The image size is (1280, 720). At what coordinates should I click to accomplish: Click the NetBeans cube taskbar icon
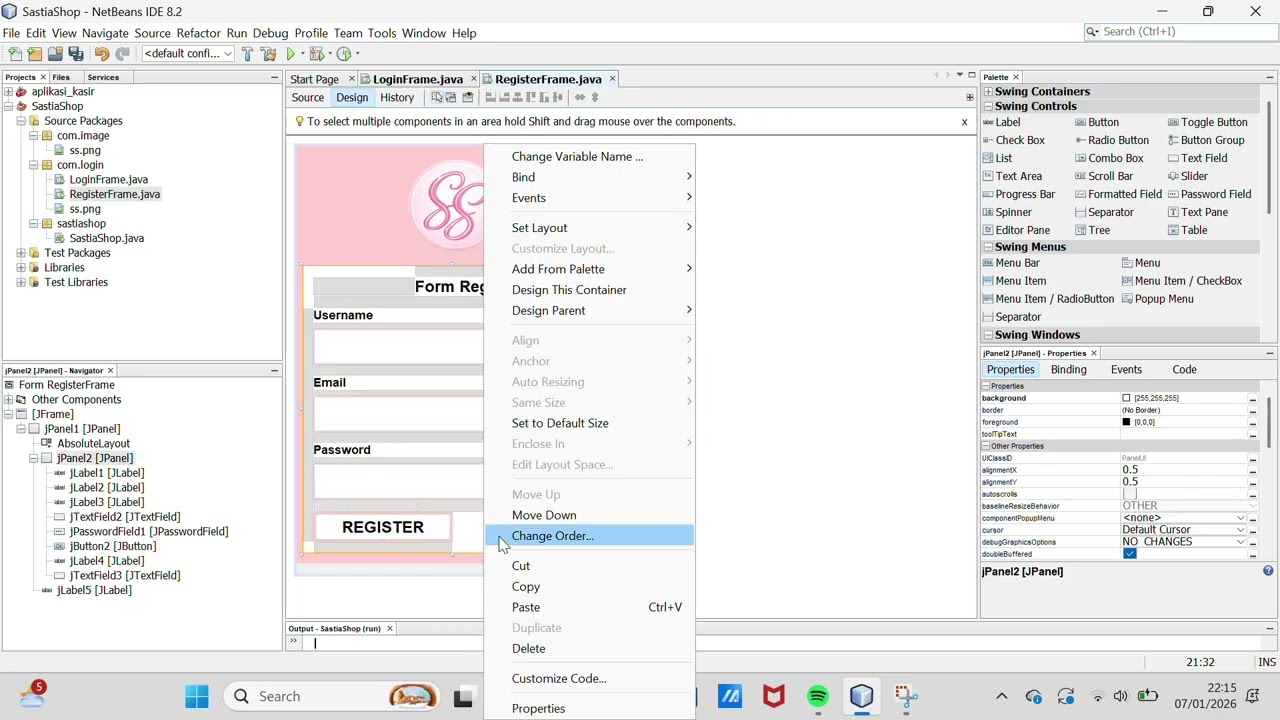[x=862, y=696]
